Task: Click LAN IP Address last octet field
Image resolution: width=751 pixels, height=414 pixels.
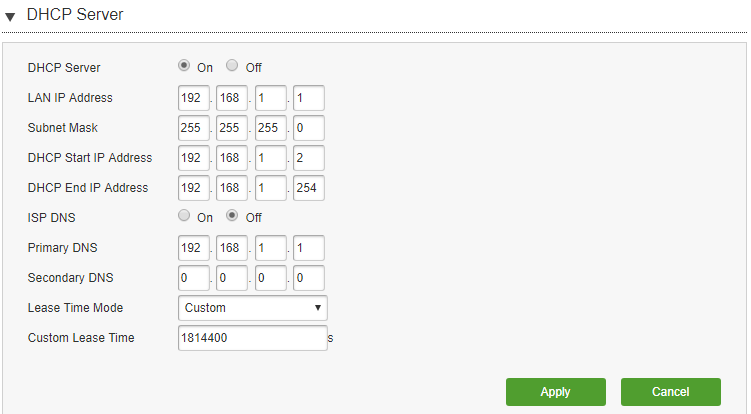Action: 309,98
